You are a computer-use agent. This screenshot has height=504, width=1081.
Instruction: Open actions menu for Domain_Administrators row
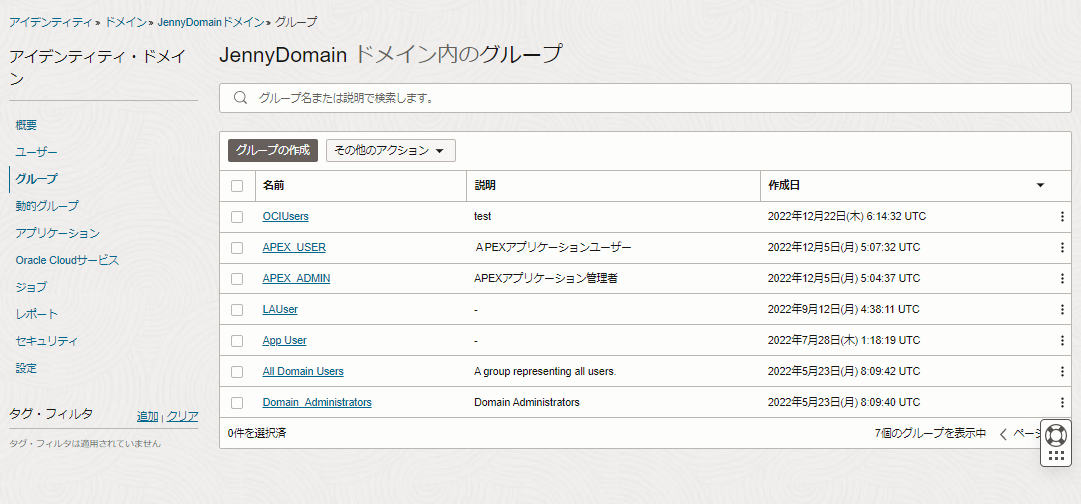(1062, 403)
